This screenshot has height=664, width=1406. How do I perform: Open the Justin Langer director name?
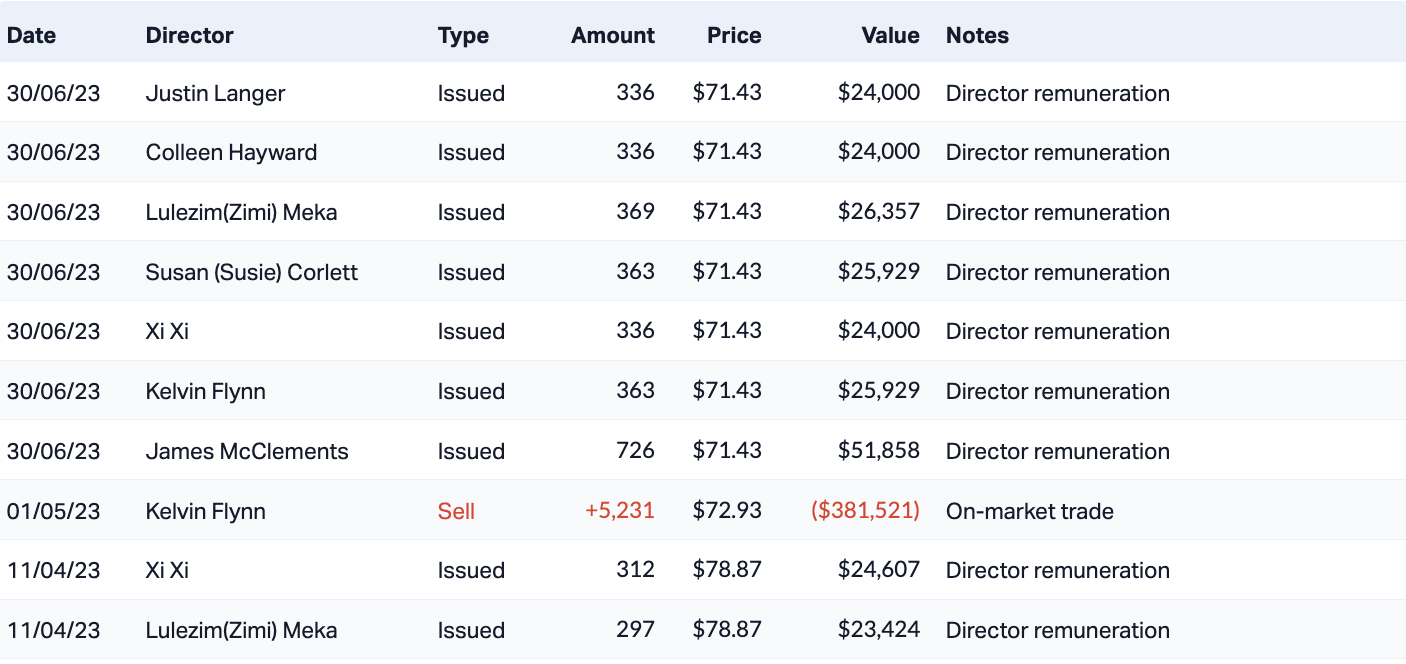point(215,93)
